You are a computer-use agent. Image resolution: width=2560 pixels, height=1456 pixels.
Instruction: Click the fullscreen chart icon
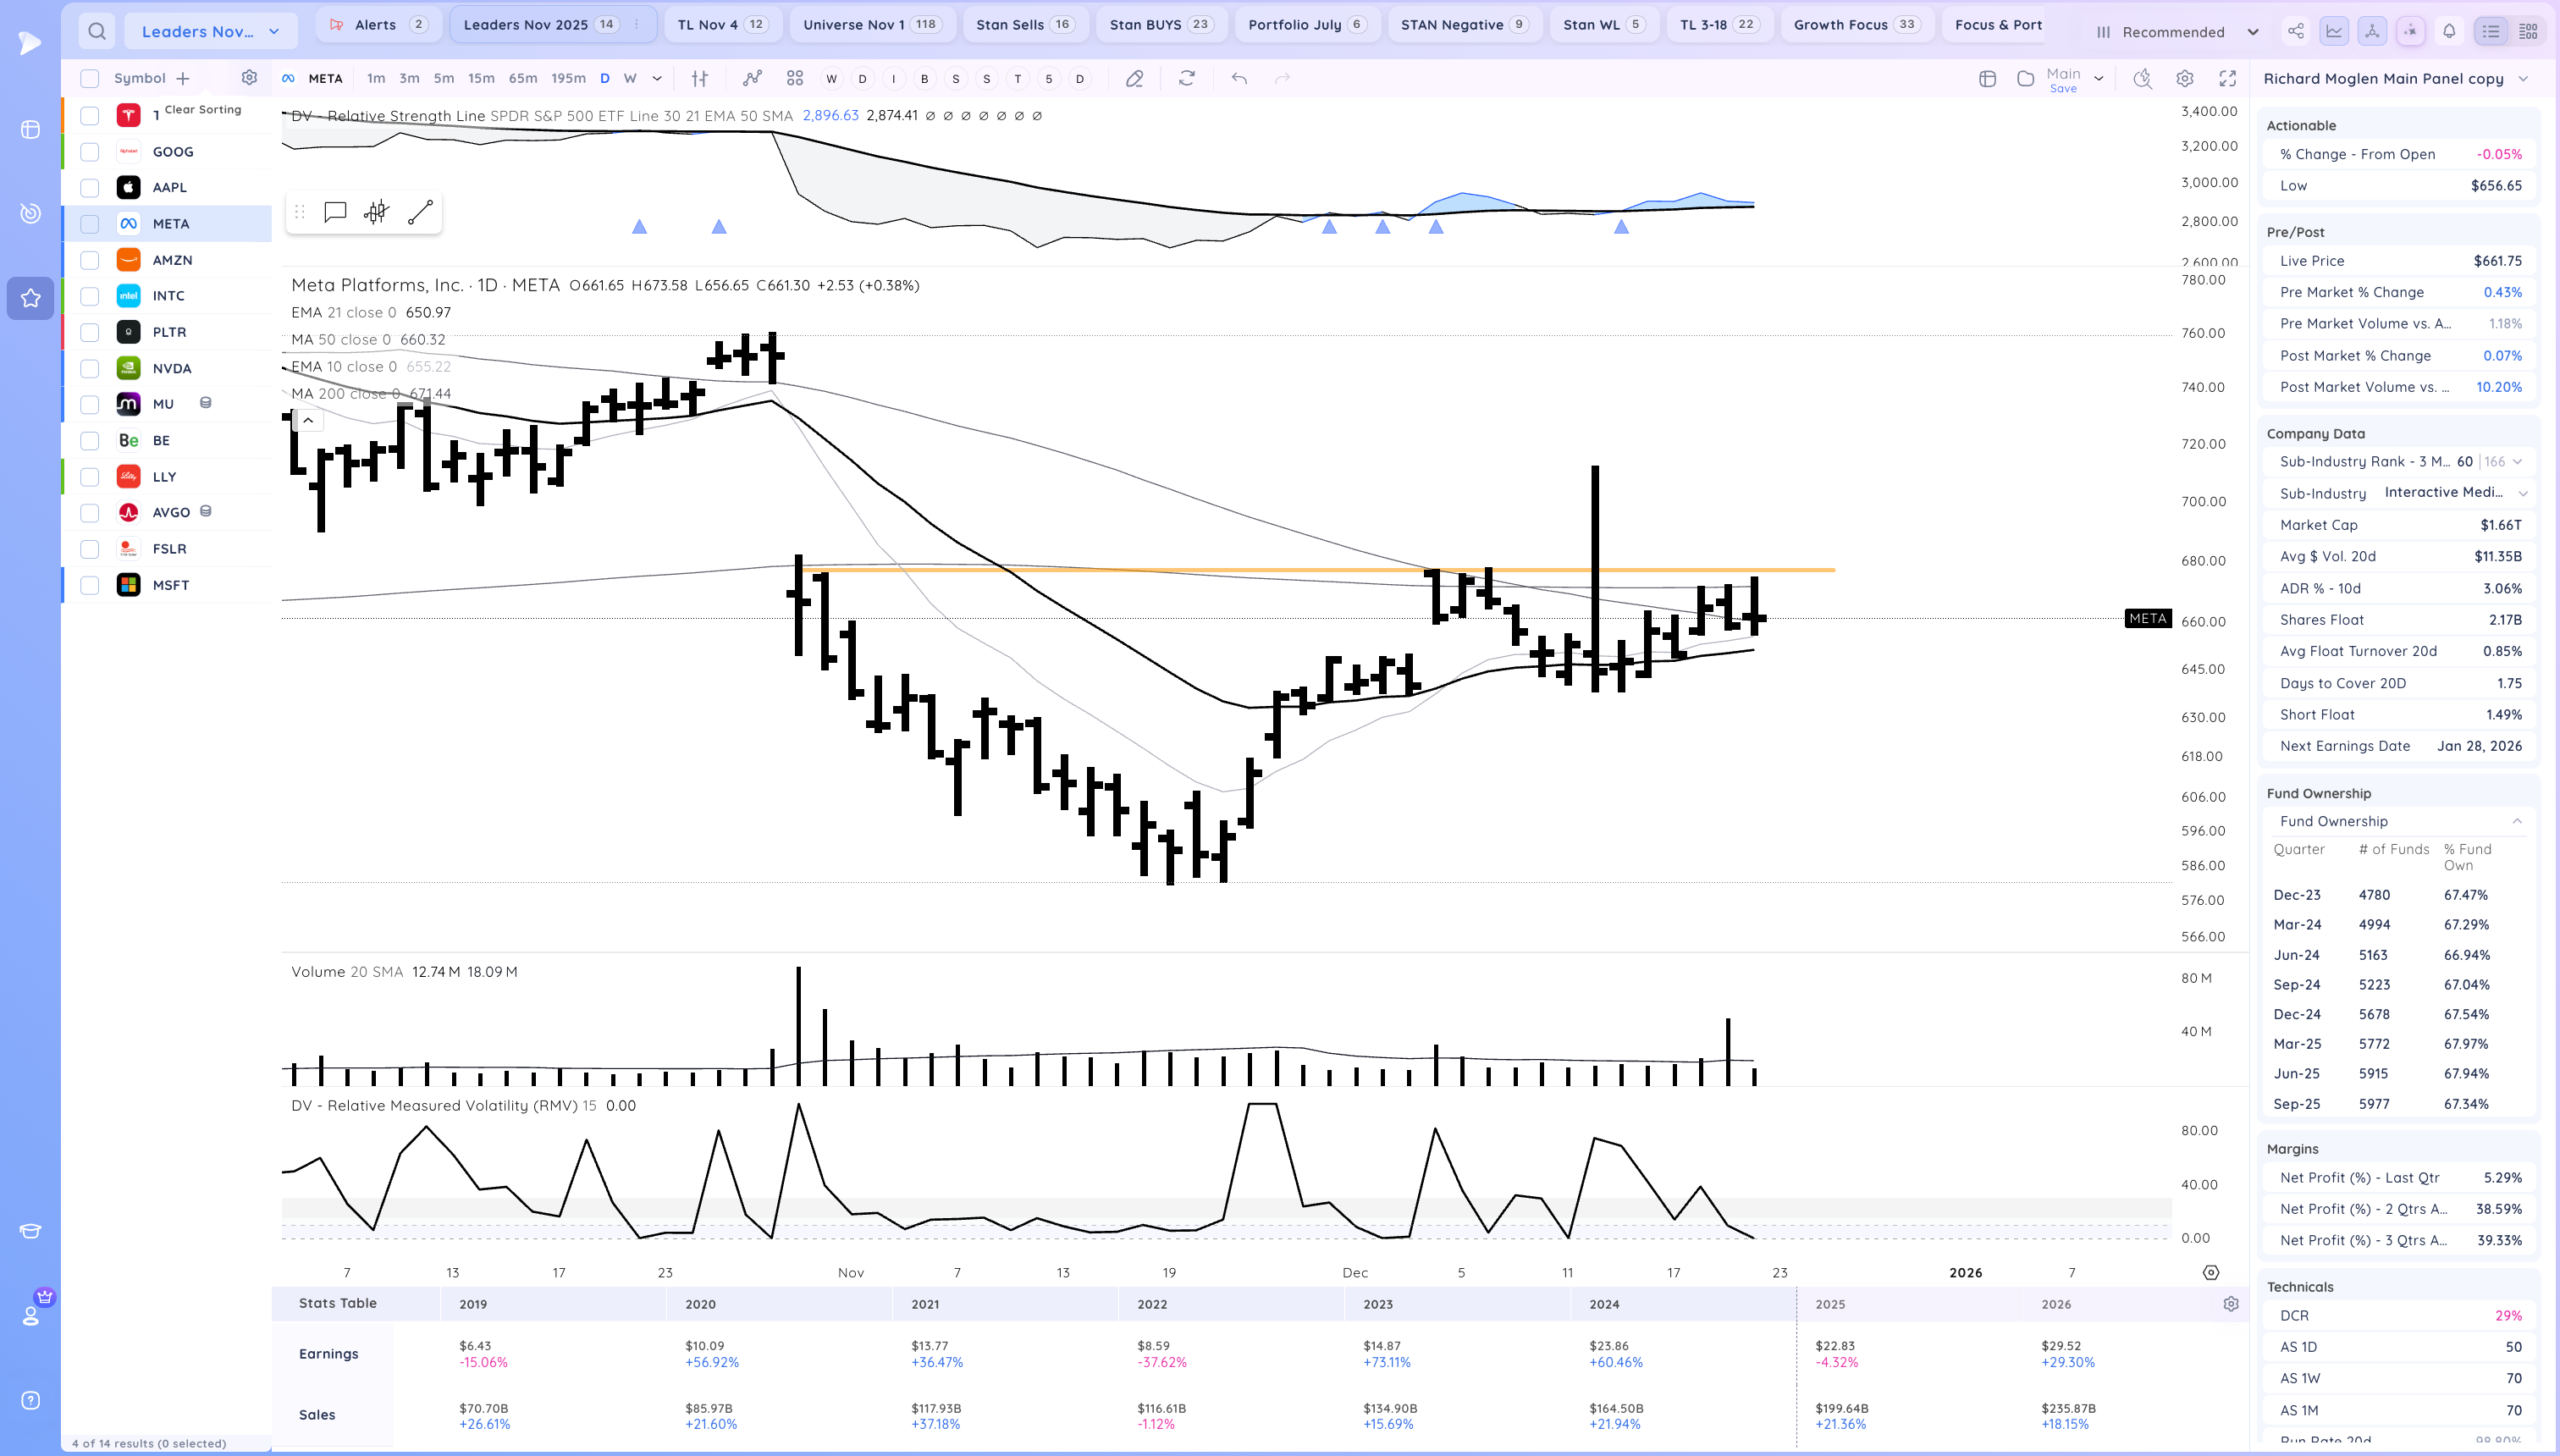point(2227,78)
